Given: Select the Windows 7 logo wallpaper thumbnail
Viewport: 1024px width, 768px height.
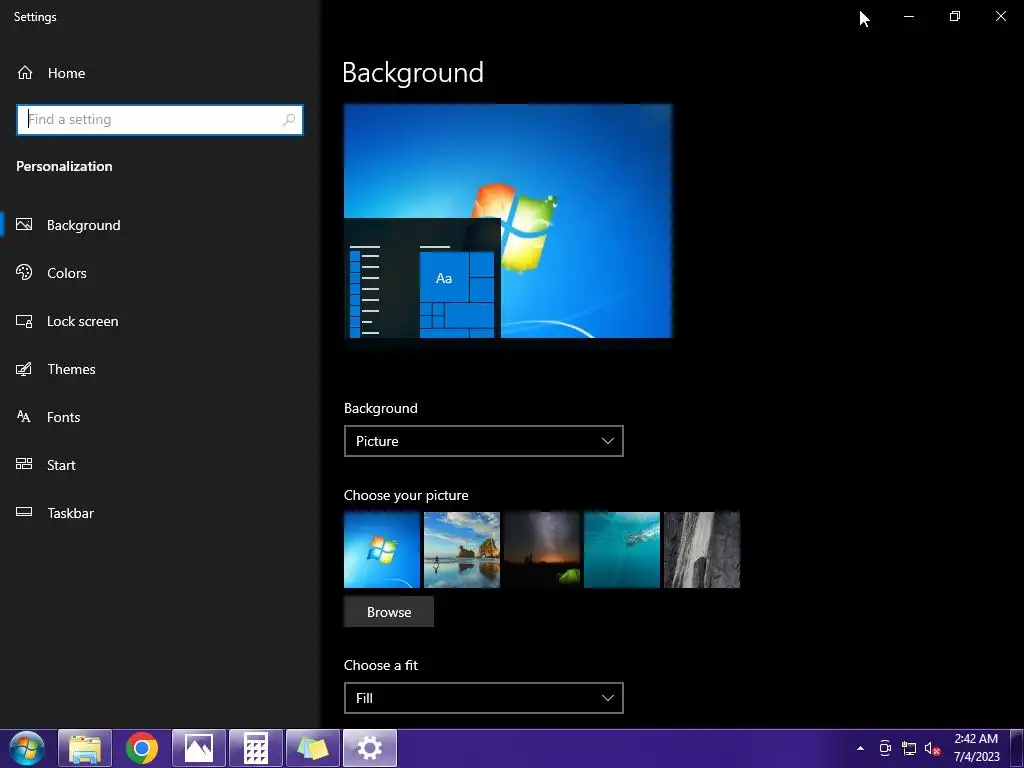Looking at the screenshot, I should click(382, 550).
